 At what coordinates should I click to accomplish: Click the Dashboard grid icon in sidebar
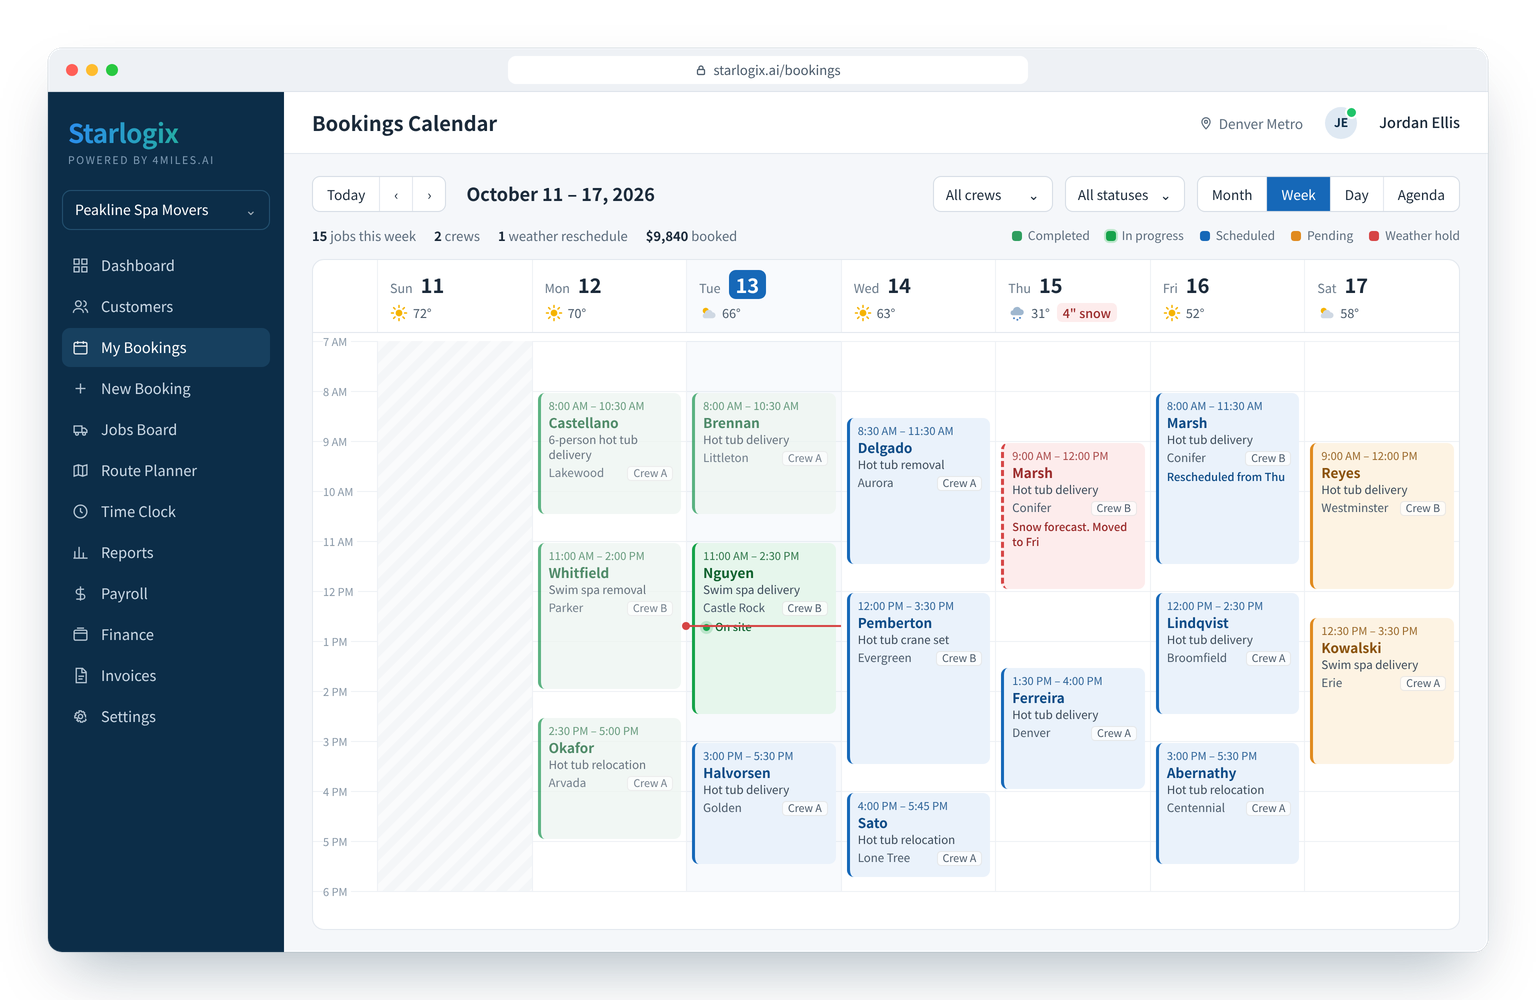click(x=80, y=266)
